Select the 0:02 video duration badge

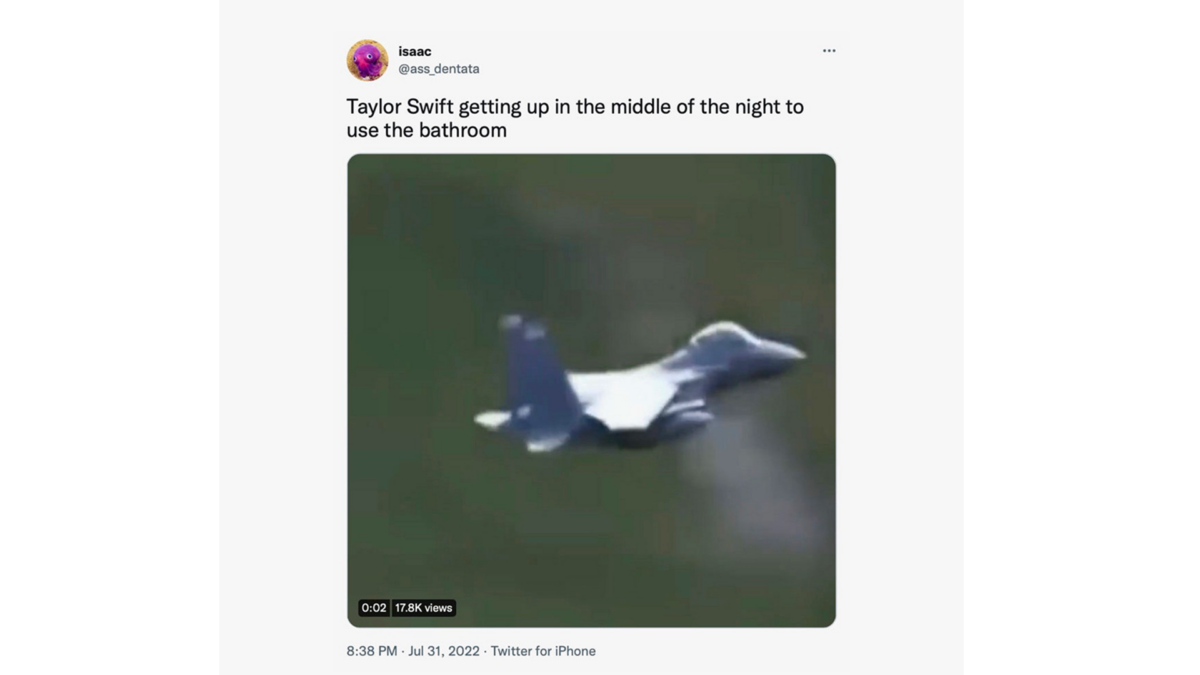[x=374, y=608]
